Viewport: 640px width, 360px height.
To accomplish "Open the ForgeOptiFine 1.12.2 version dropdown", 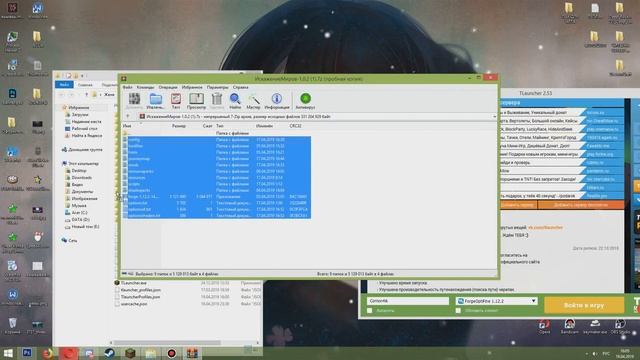I will [x=496, y=301].
